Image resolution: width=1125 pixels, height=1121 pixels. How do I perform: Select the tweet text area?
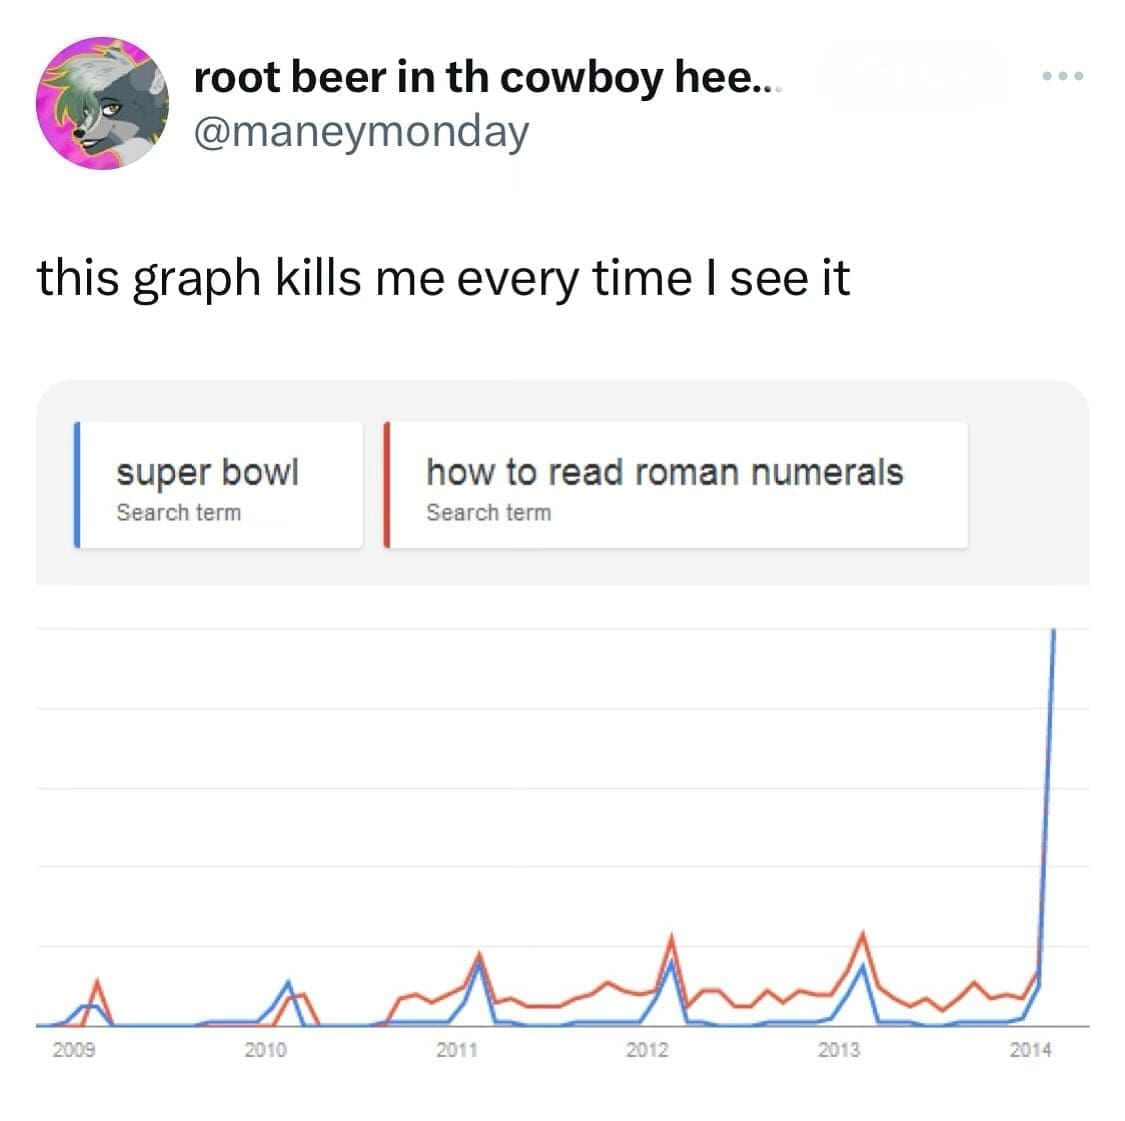coord(443,280)
